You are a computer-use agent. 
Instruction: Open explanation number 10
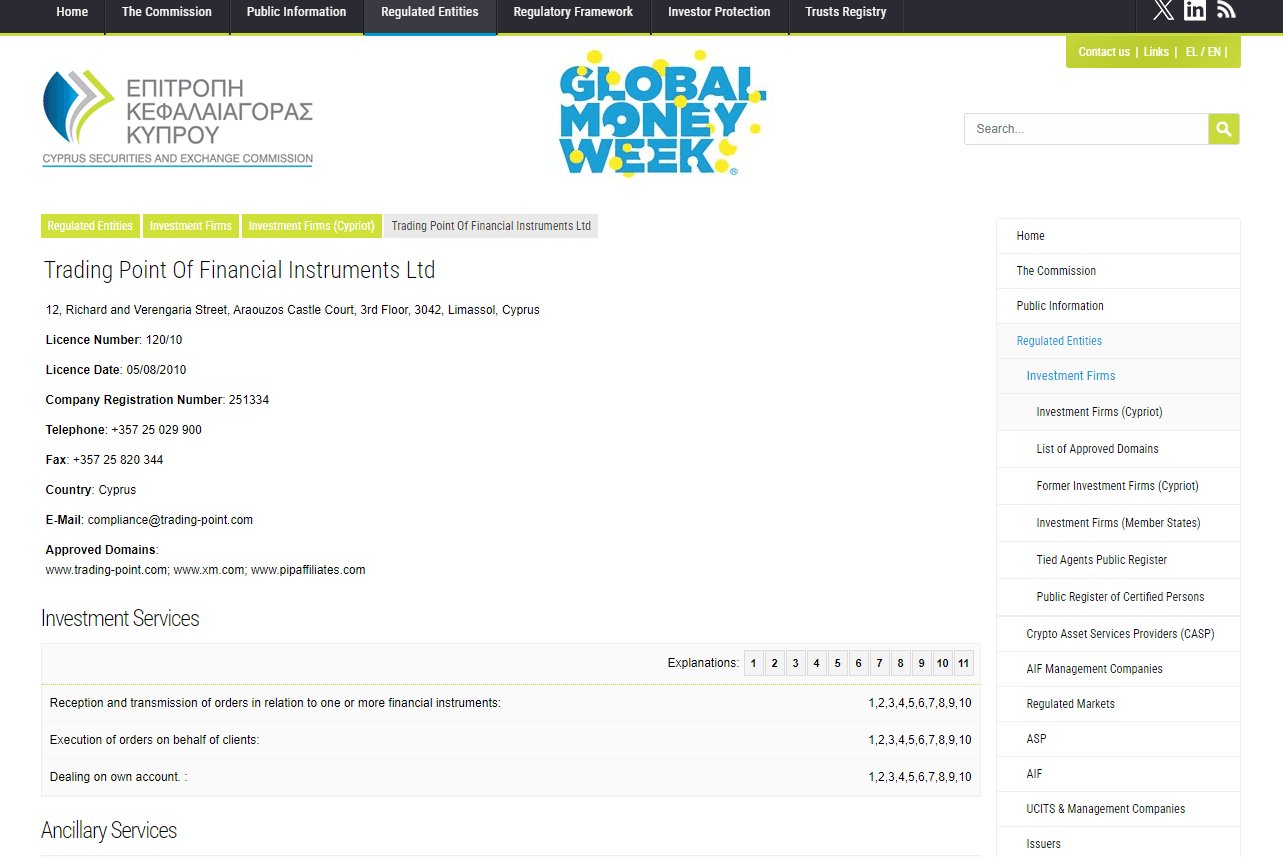pyautogui.click(x=942, y=663)
